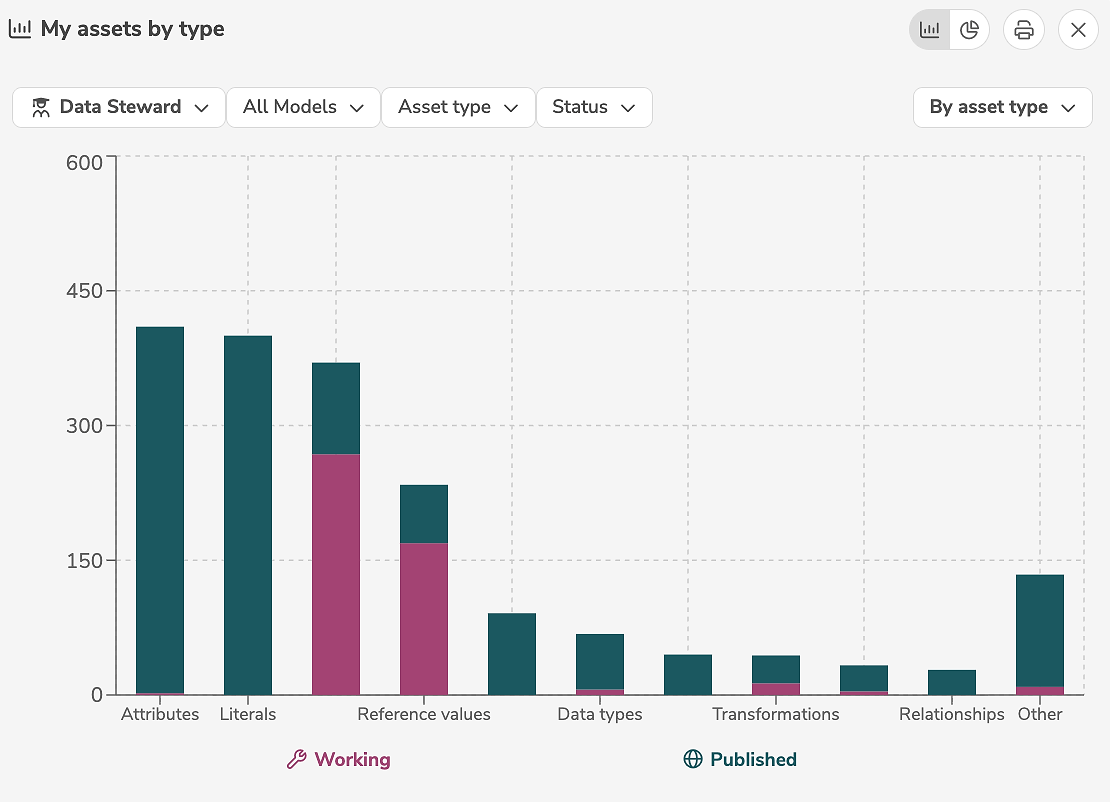
Task: Expand the All Models filter
Action: [x=303, y=107]
